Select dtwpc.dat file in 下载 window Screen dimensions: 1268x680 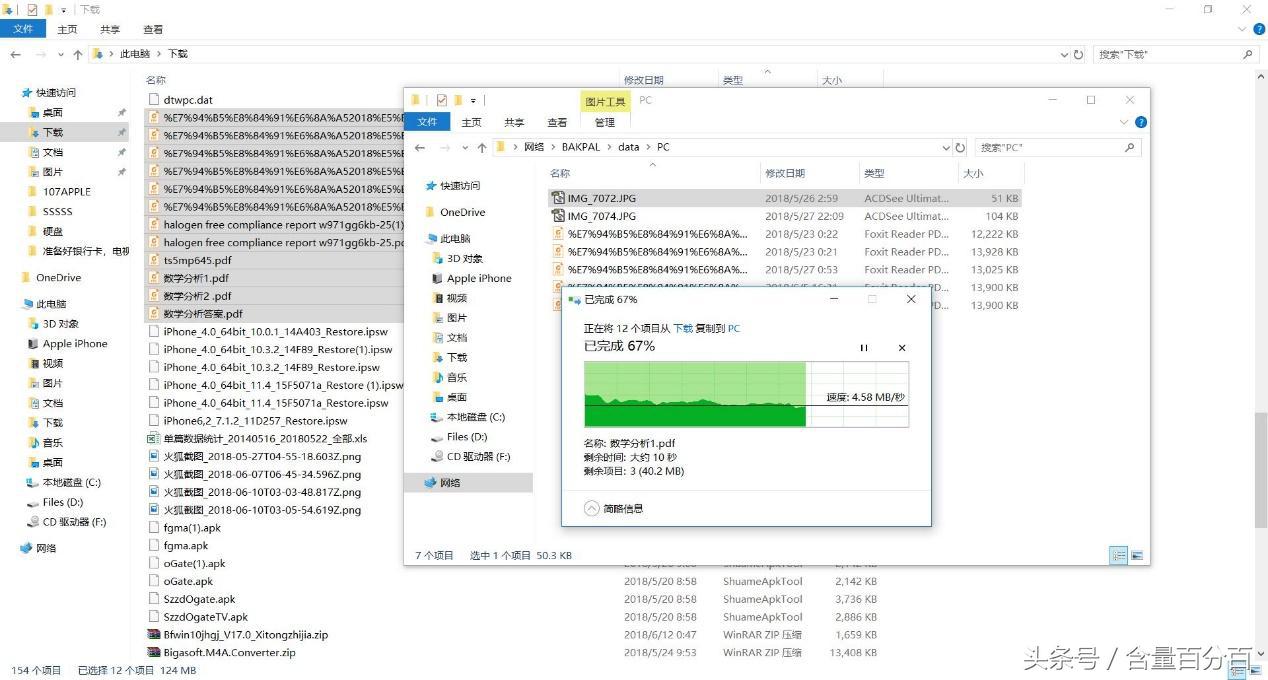point(188,100)
